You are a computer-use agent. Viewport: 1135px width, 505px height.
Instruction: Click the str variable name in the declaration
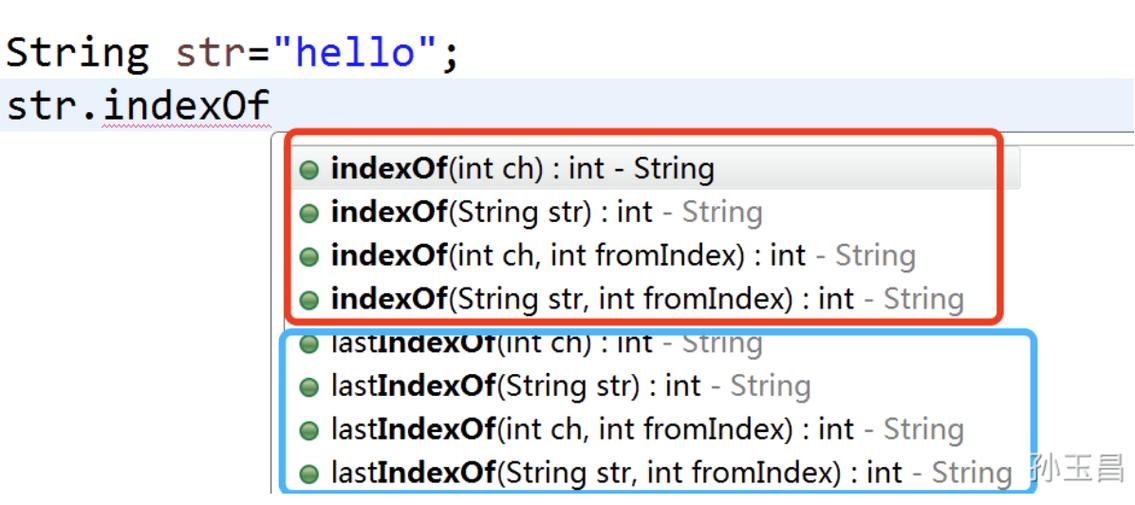point(211,54)
